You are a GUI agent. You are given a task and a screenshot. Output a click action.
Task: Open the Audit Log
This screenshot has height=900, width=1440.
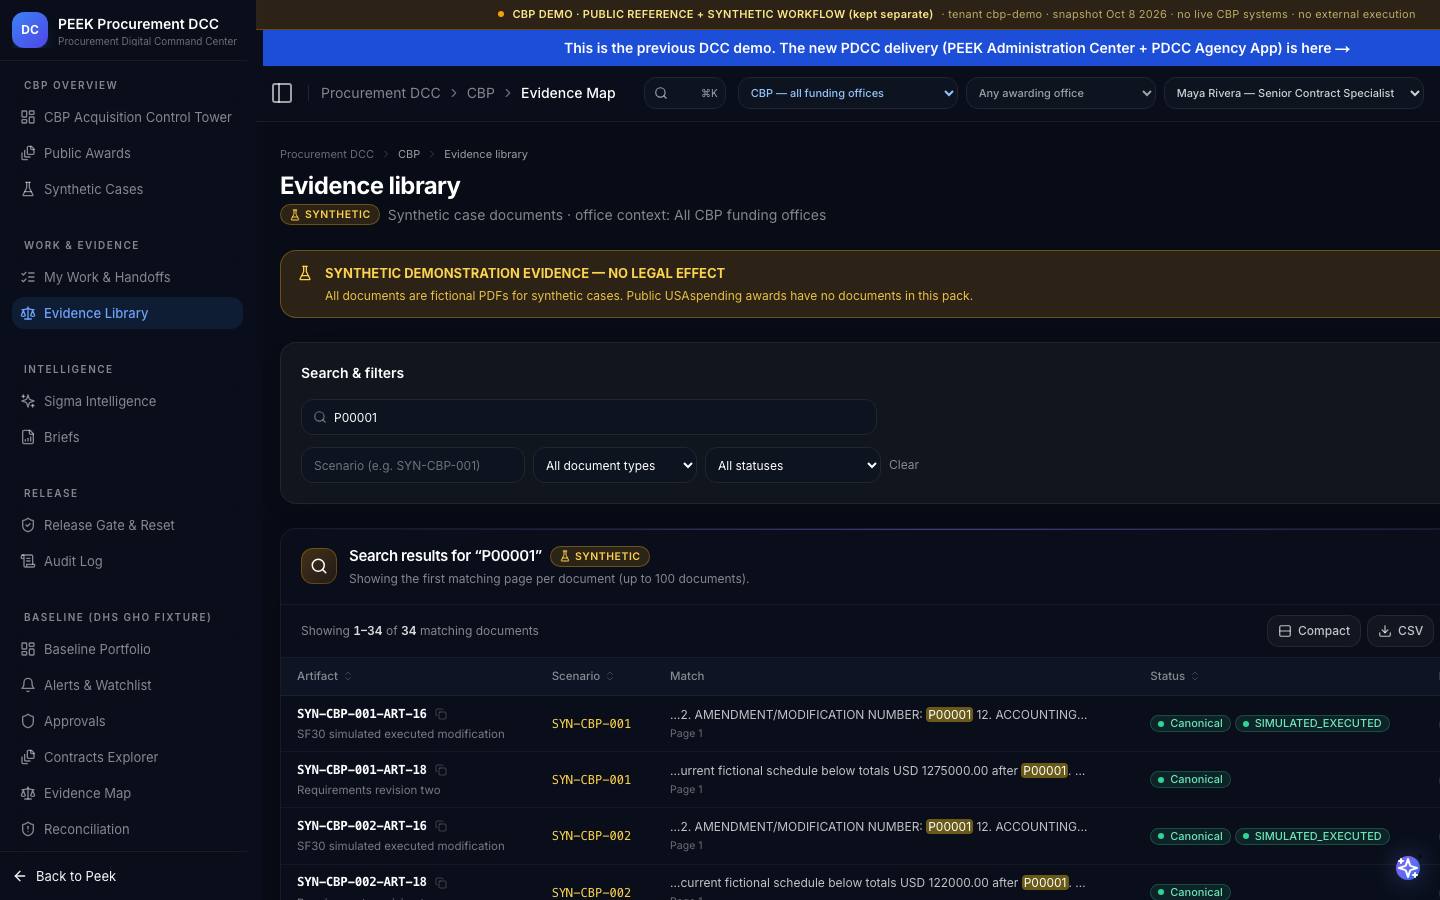click(x=127, y=561)
